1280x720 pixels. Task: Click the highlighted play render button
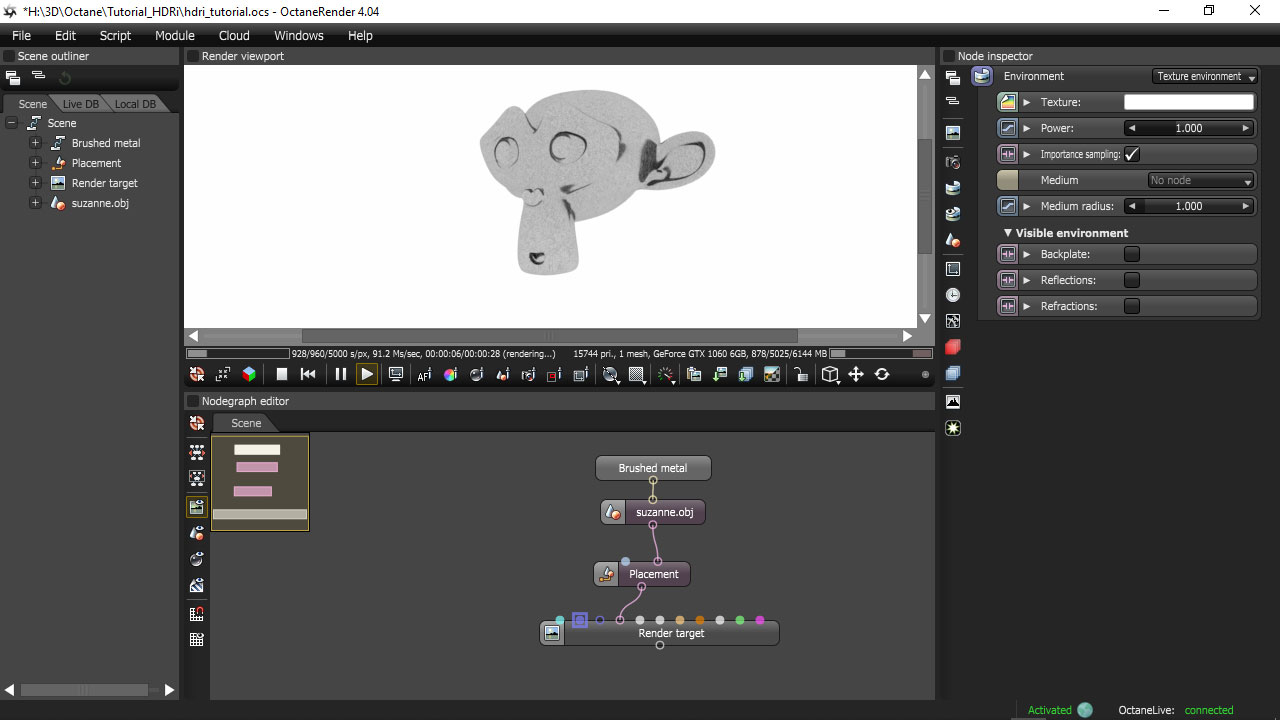[x=367, y=374]
